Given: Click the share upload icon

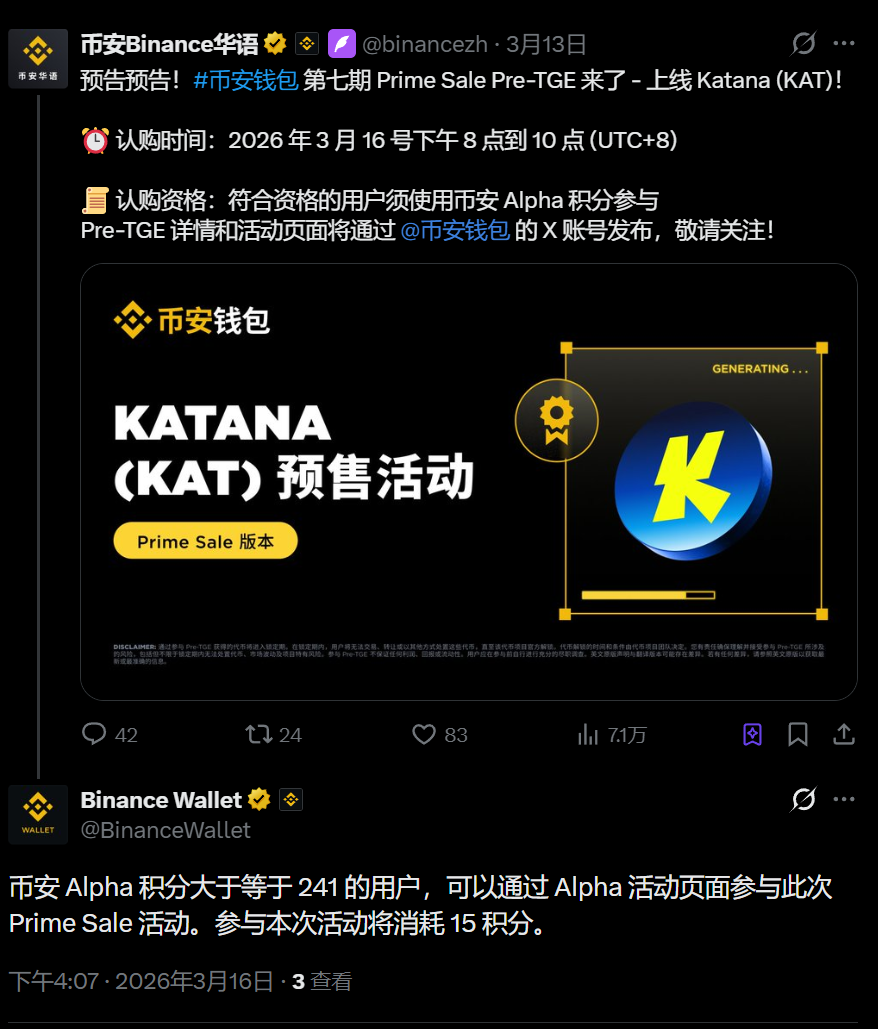Looking at the screenshot, I should click(844, 734).
